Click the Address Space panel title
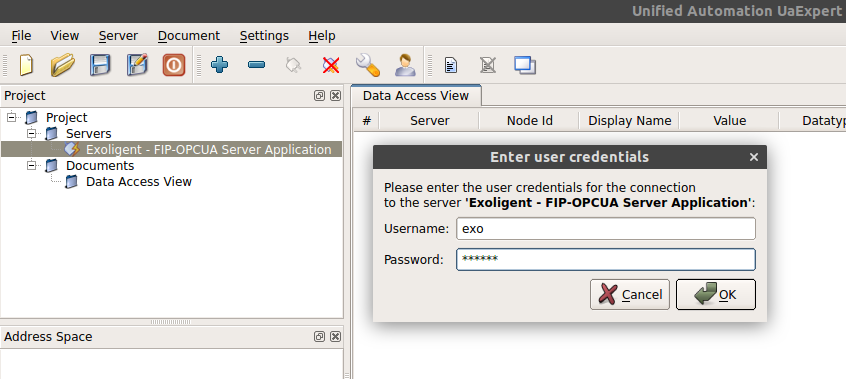 [x=48, y=336]
